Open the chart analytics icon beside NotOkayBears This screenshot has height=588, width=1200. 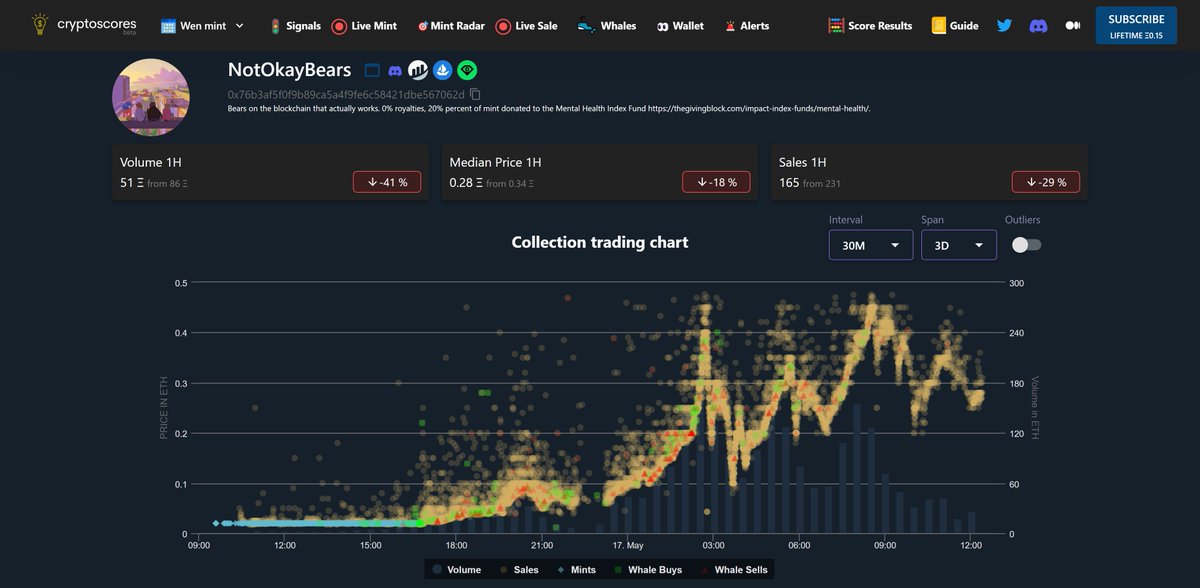[418, 70]
